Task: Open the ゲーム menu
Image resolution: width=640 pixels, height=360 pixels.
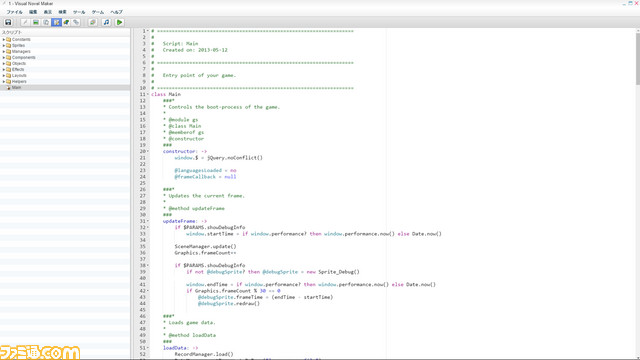Action: coord(98,12)
